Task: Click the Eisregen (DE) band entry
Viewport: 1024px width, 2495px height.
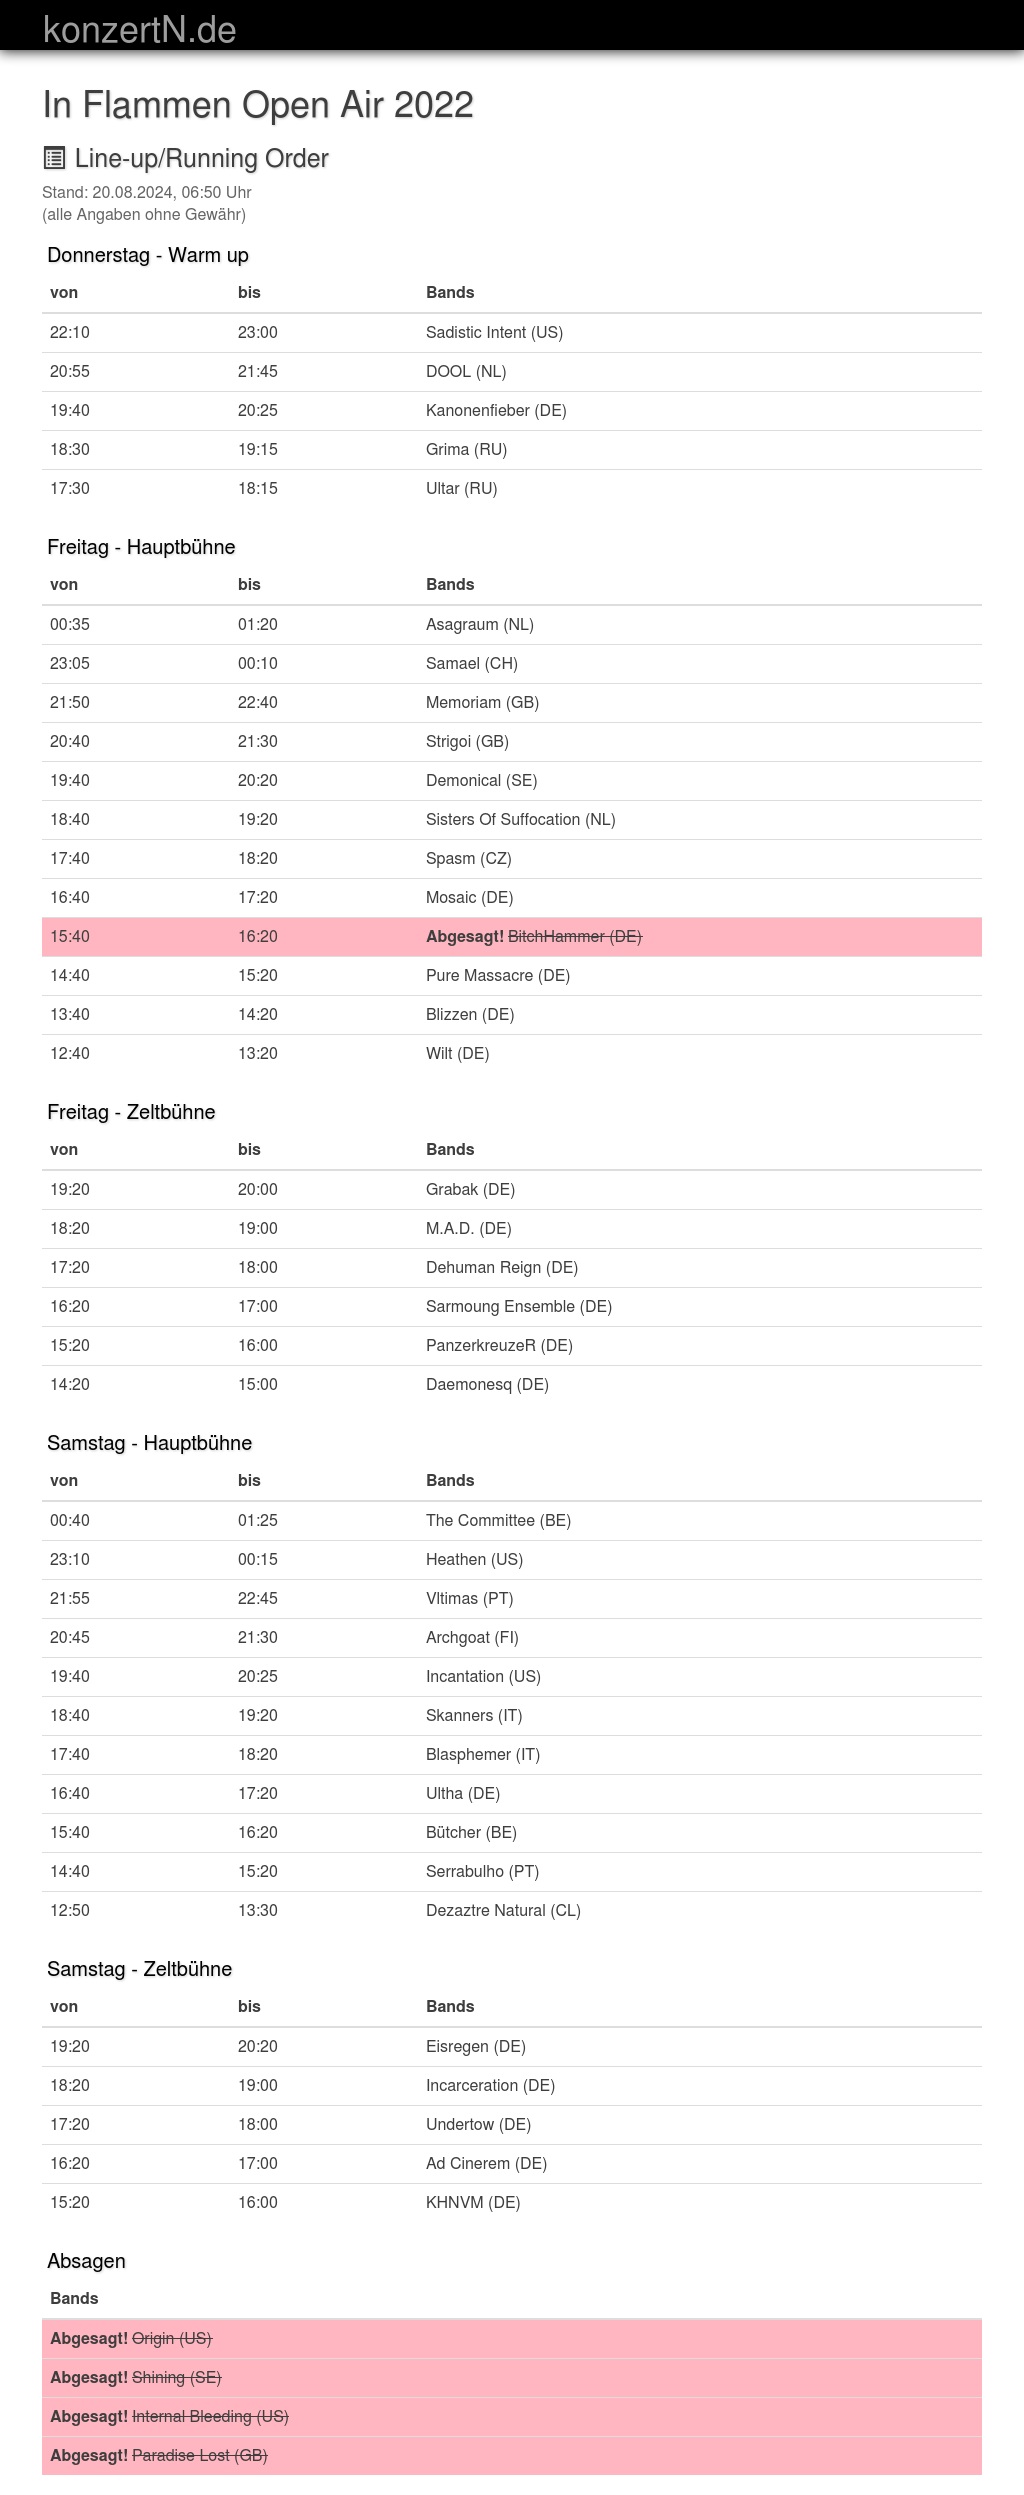Action: tap(476, 2047)
